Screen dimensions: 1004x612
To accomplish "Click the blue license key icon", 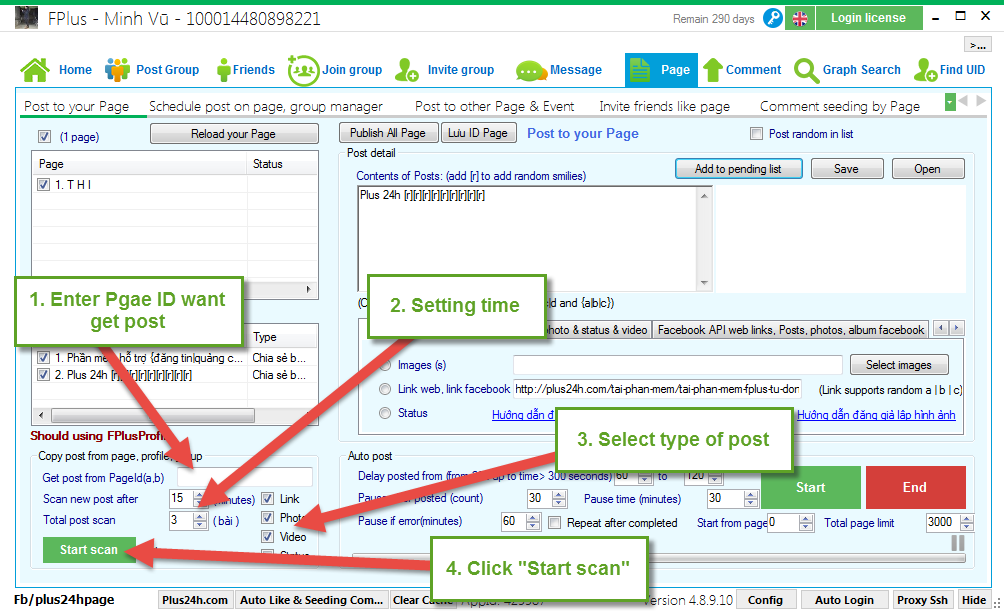I will point(773,18).
